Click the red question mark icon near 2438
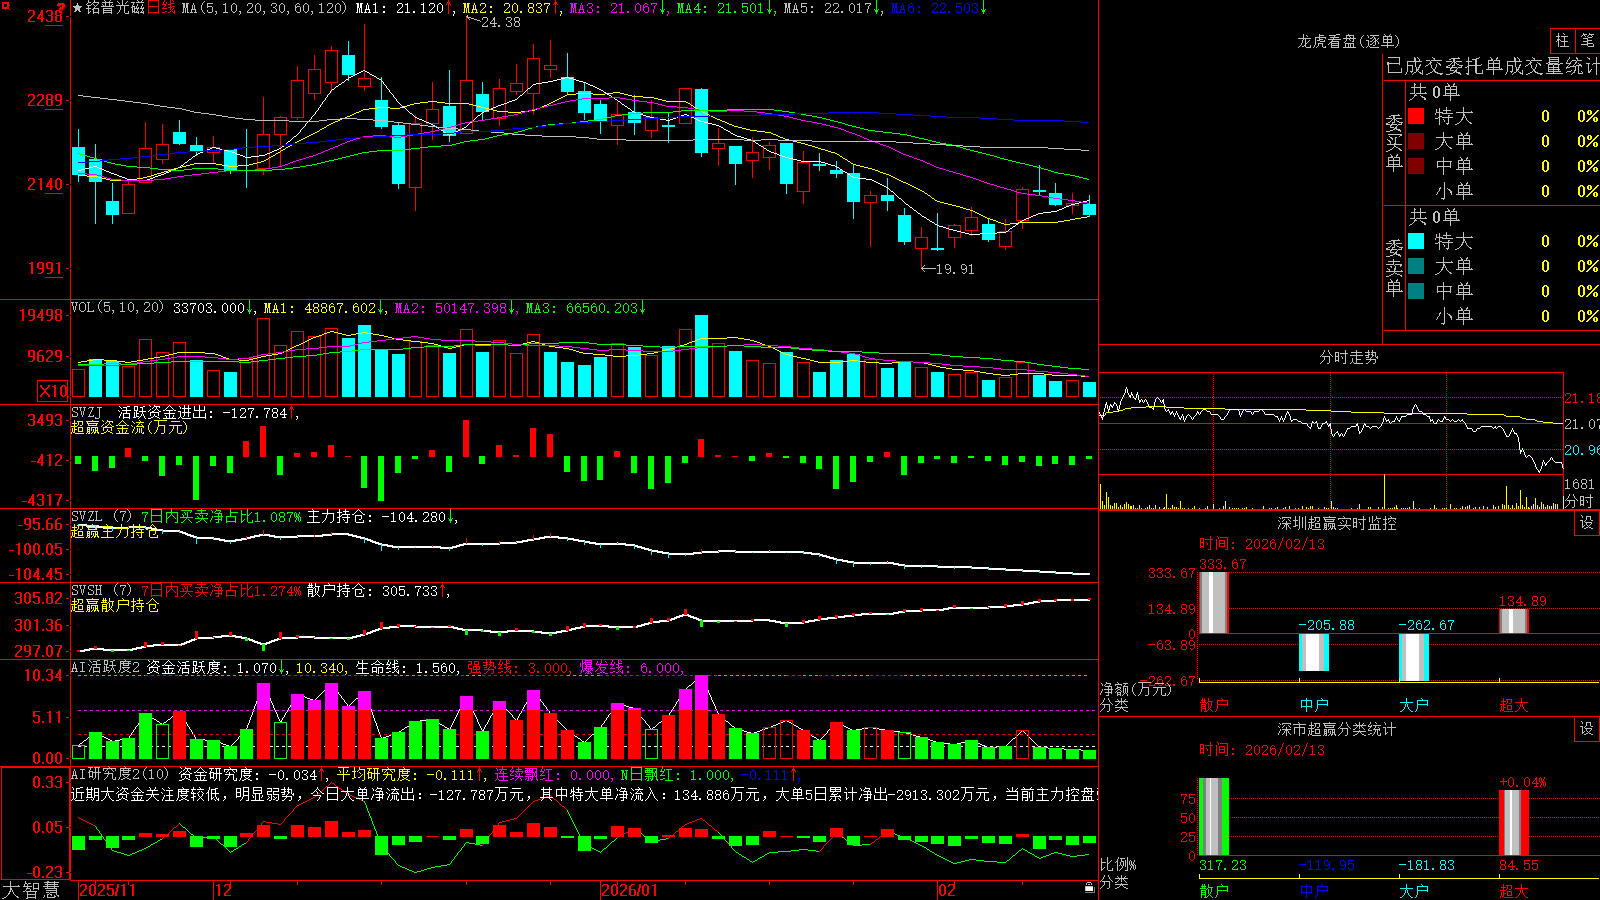The height and width of the screenshot is (900, 1600). pyautogui.click(x=61, y=8)
